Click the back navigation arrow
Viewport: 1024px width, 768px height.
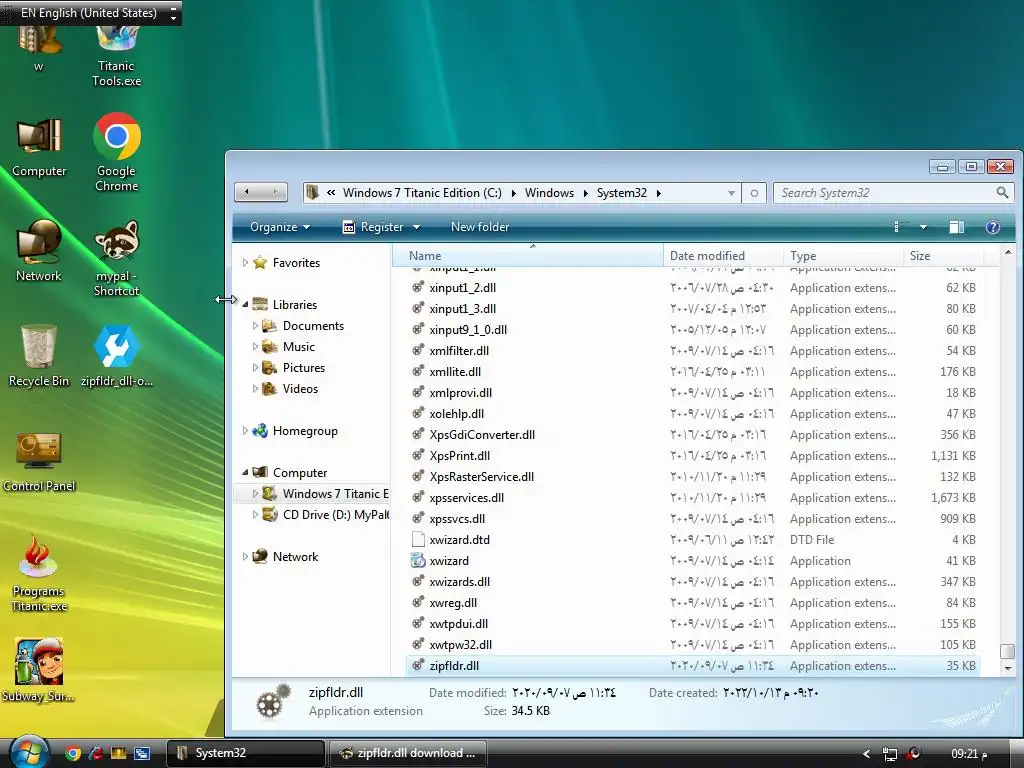pyautogui.click(x=247, y=192)
